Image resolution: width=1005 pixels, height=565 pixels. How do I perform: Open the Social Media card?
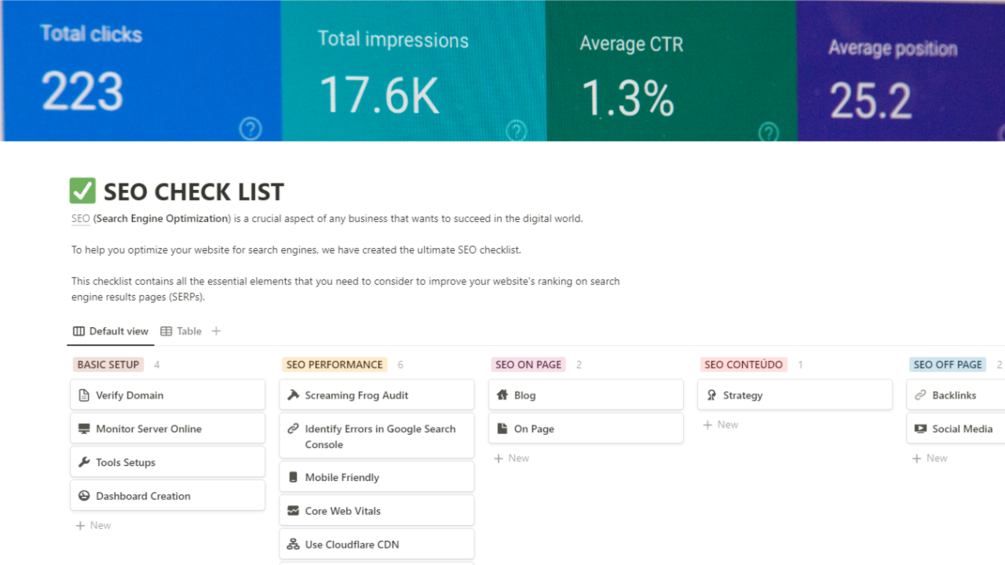coord(956,429)
